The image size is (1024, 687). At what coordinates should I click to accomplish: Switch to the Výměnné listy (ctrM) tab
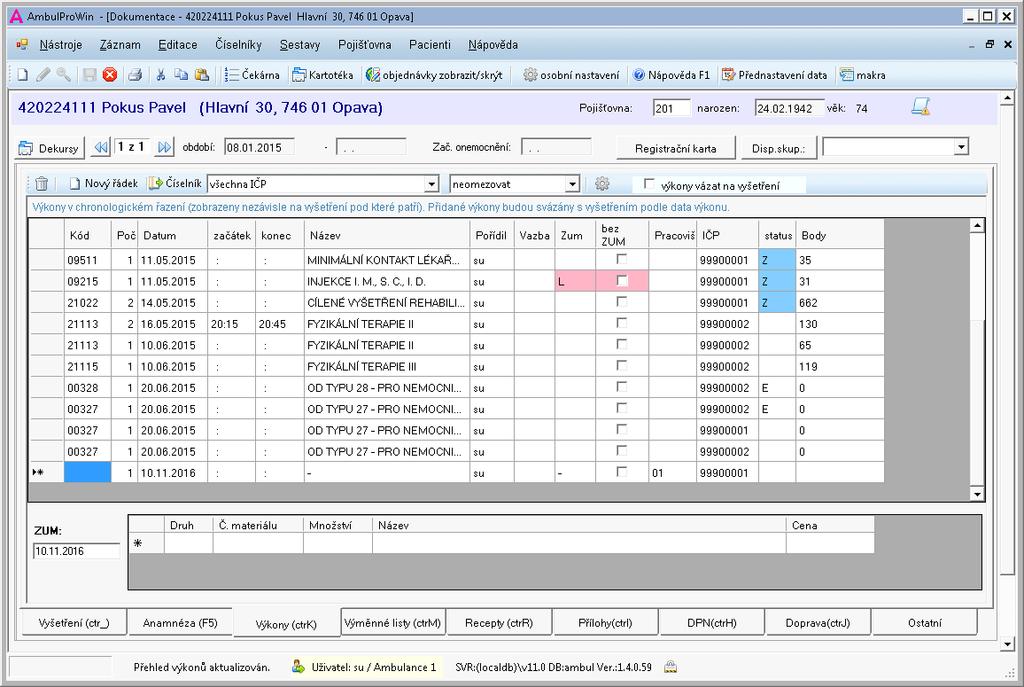pos(392,623)
